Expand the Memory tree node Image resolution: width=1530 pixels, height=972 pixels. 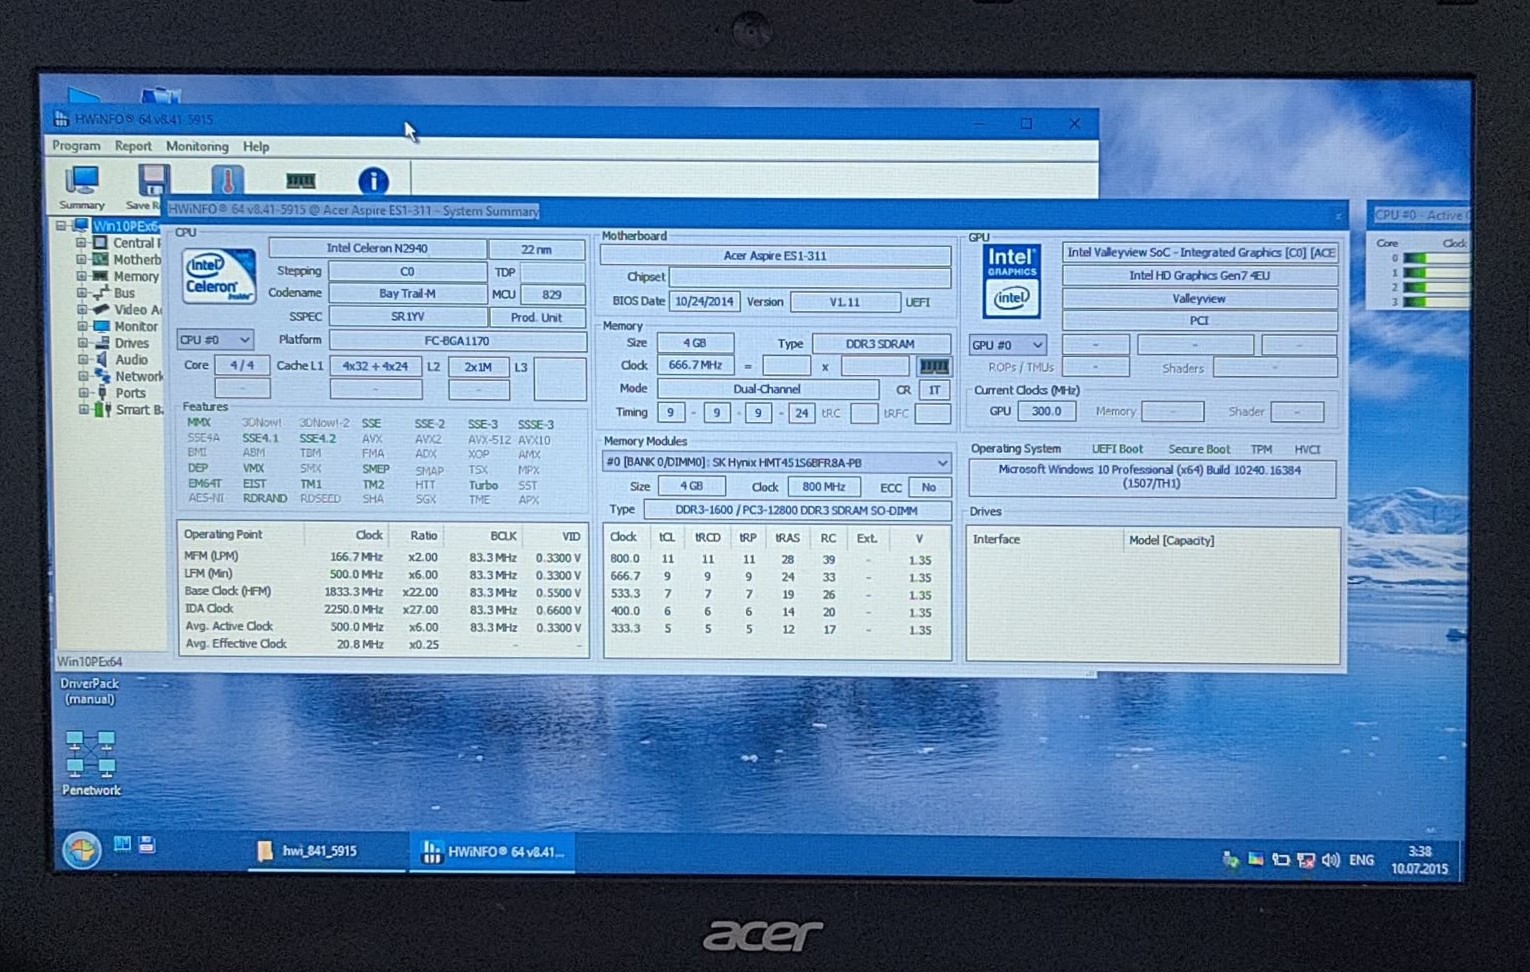(81, 276)
